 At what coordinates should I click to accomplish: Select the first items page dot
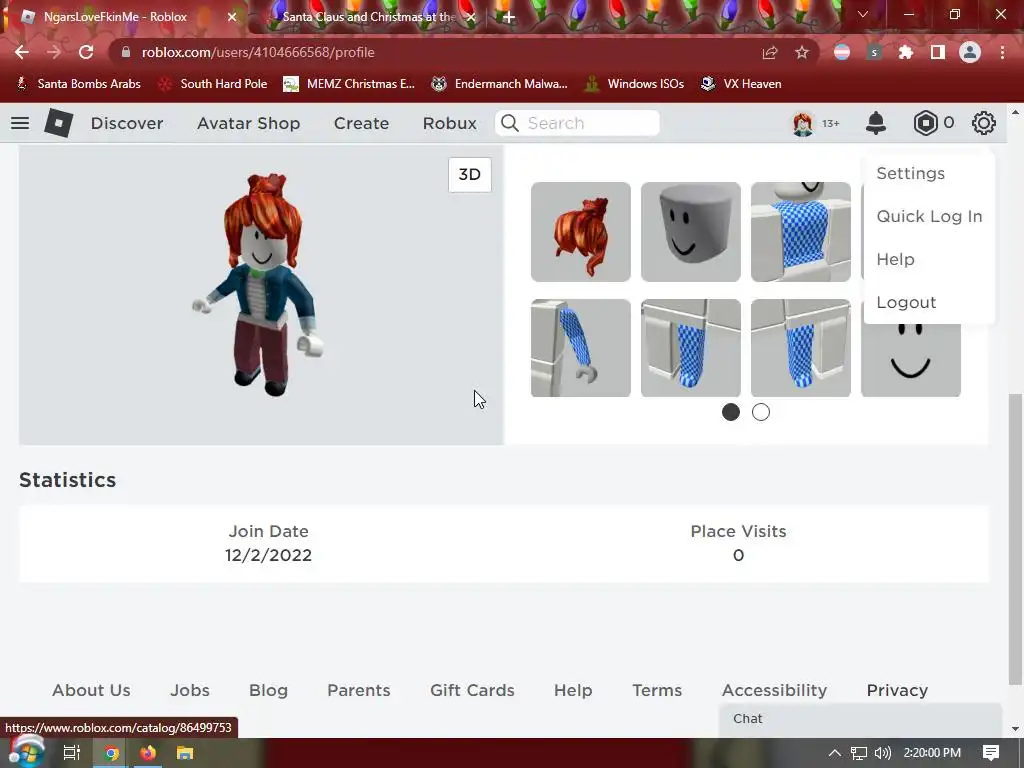click(x=731, y=412)
